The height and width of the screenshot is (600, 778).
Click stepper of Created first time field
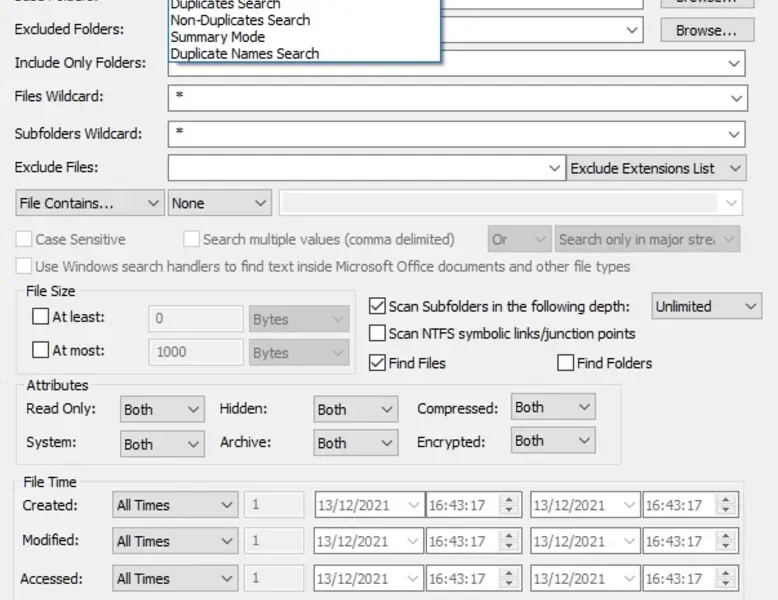tap(509, 505)
